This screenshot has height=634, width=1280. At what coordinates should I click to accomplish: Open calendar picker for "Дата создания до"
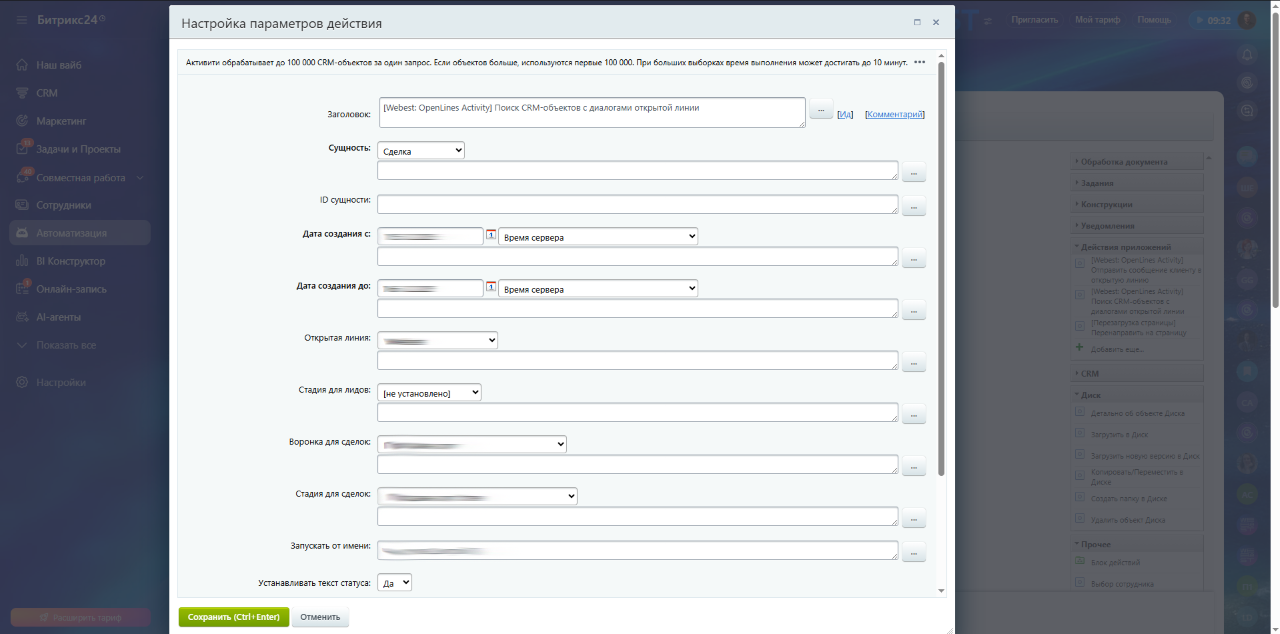491,288
